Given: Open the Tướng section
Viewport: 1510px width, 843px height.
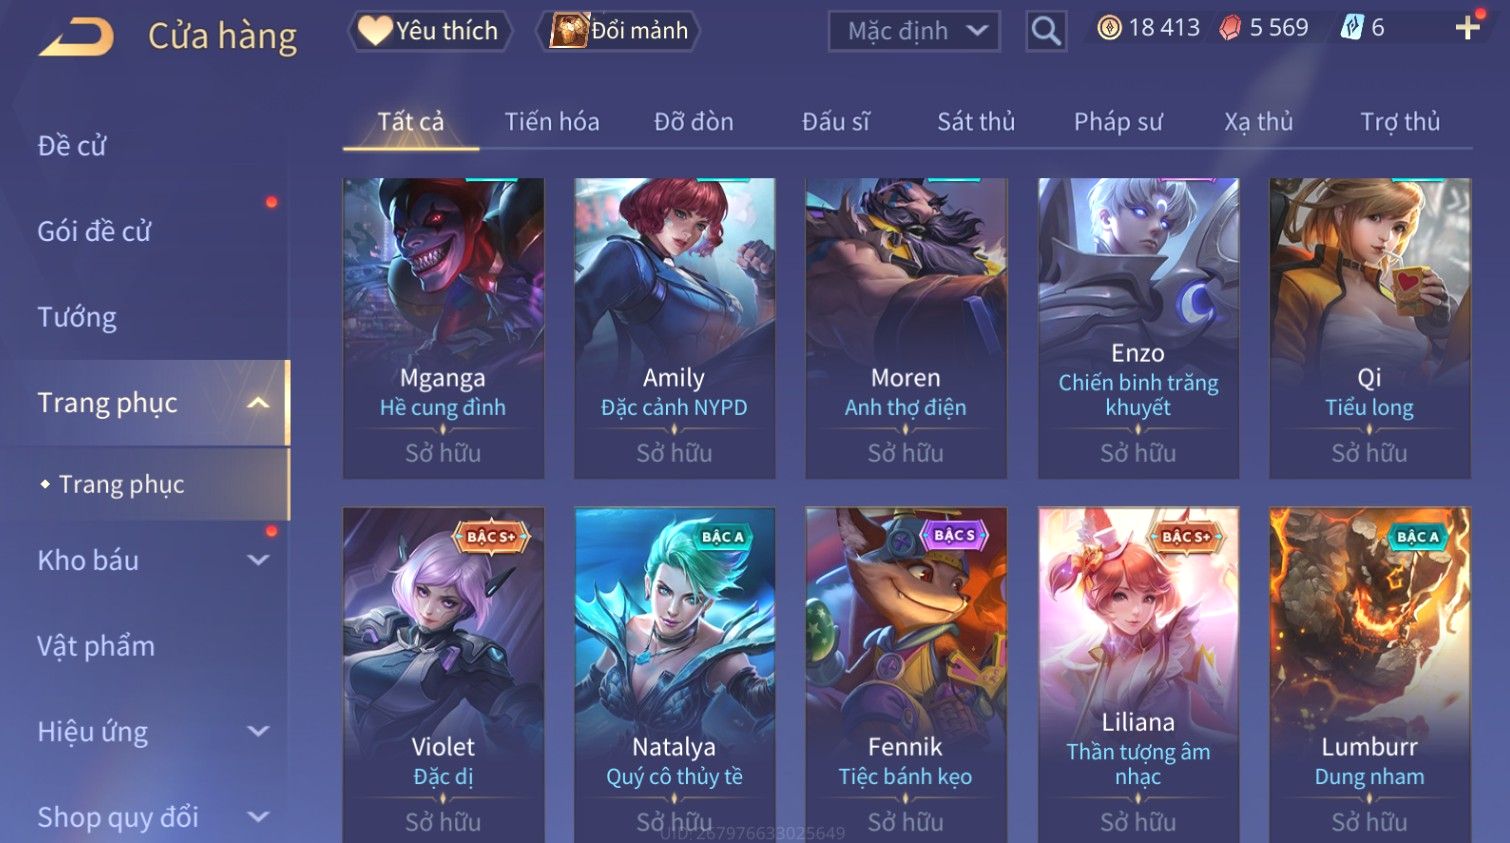Looking at the screenshot, I should pyautogui.click(x=78, y=317).
